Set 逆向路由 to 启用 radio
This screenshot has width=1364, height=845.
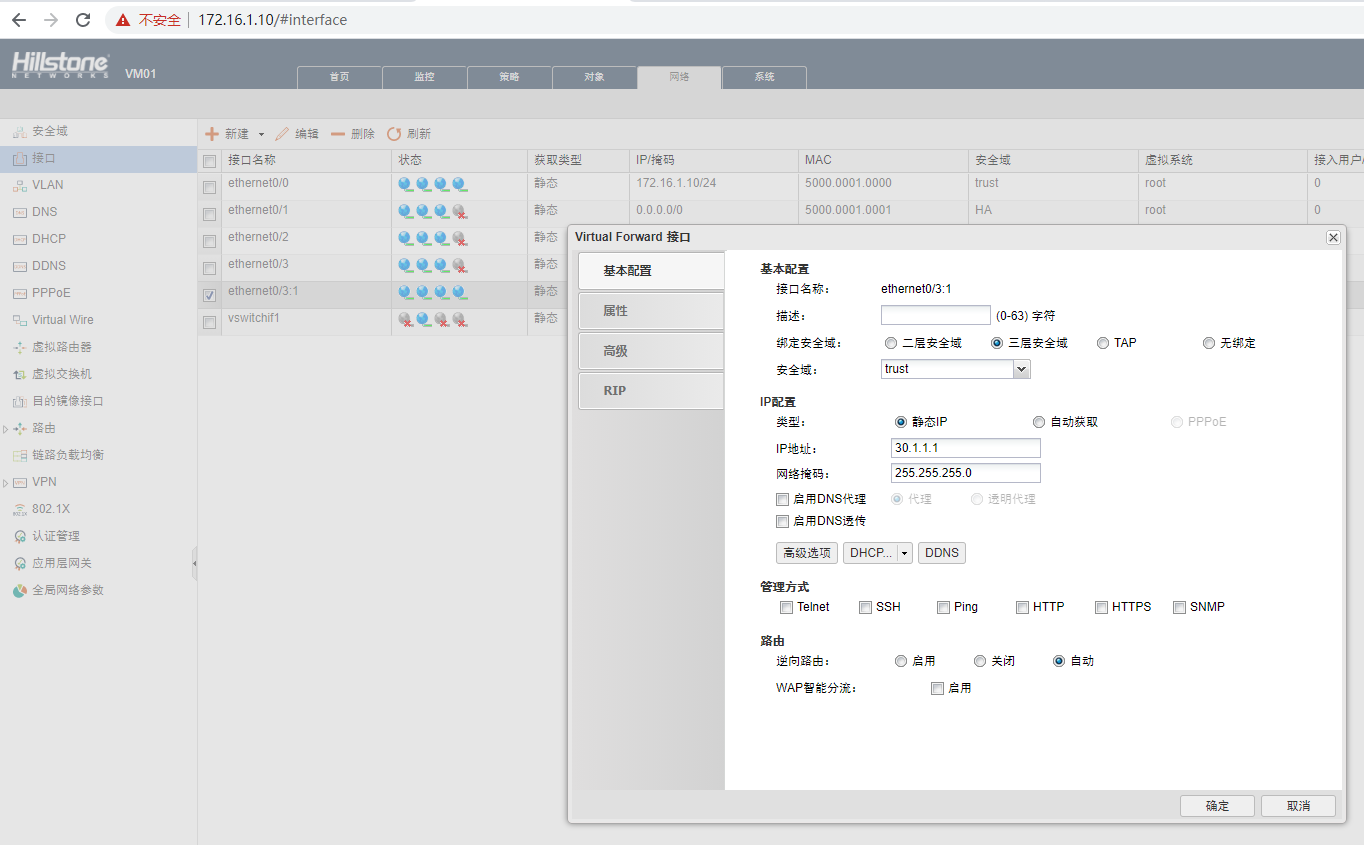coord(901,661)
